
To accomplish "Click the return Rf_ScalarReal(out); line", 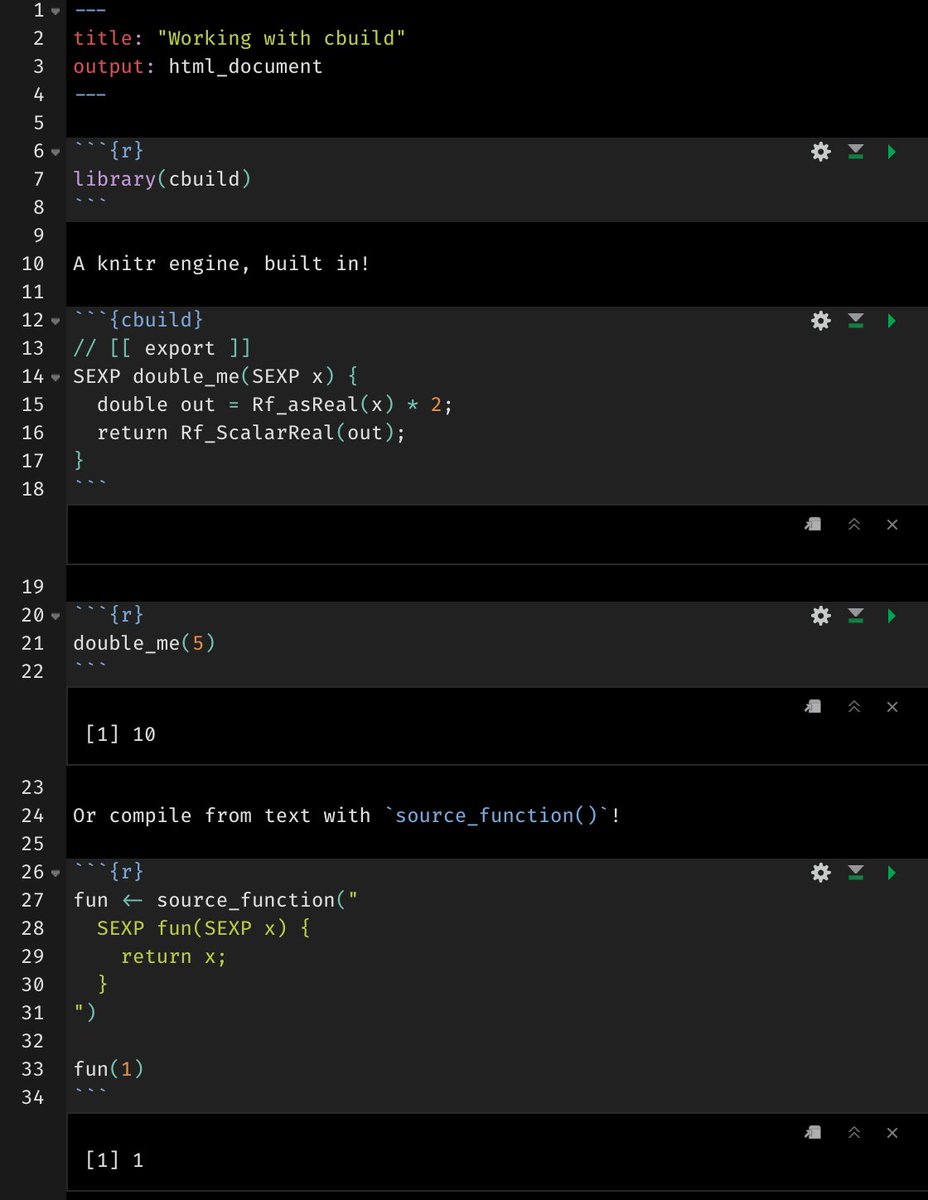I will point(251,432).
